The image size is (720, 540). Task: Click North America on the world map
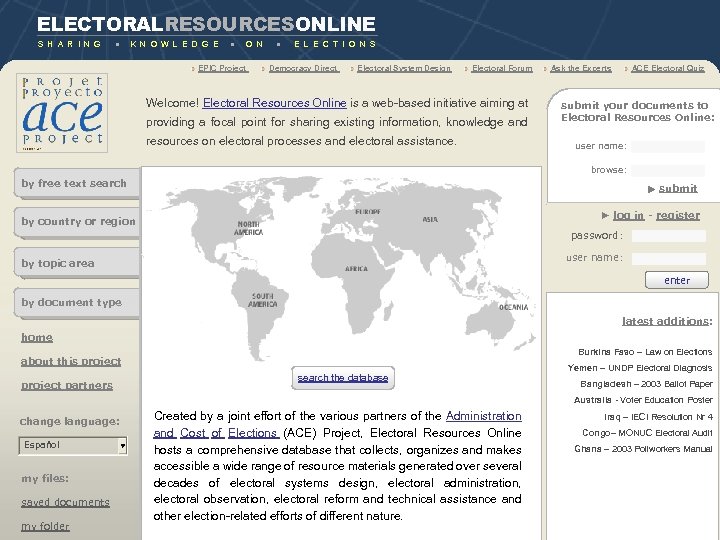(x=248, y=228)
